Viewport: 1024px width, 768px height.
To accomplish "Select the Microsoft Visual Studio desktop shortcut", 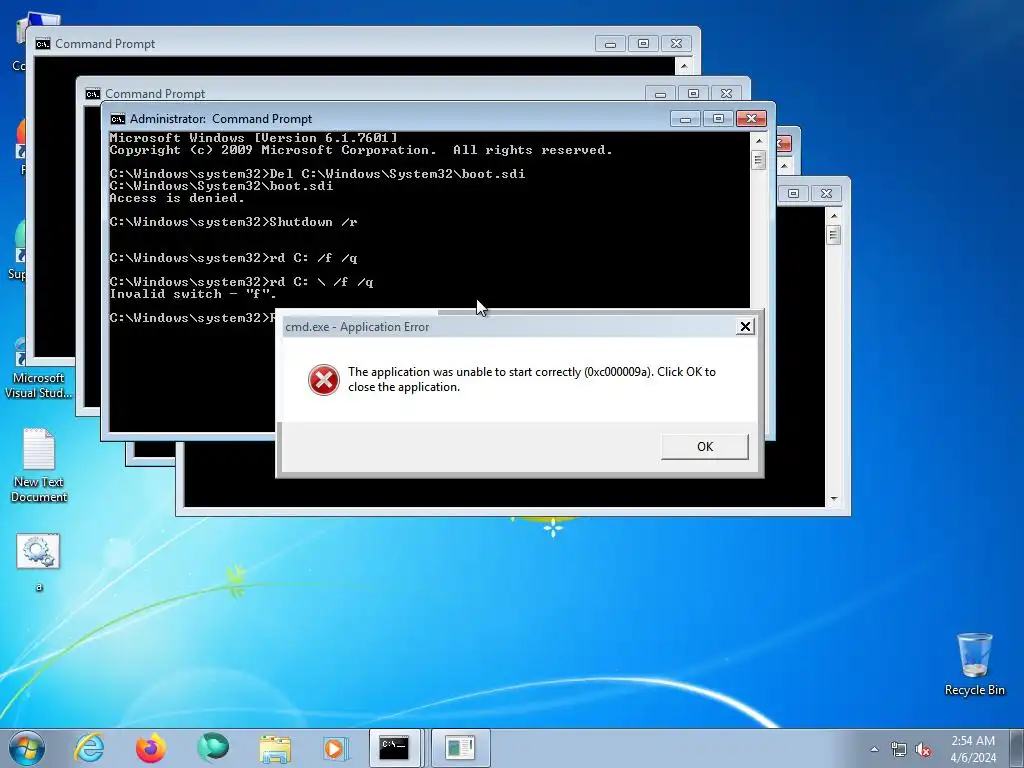I will coord(39,370).
